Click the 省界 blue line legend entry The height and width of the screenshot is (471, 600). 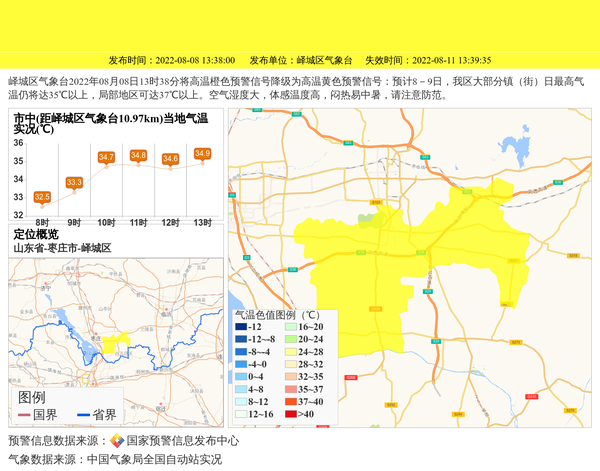click(96, 415)
